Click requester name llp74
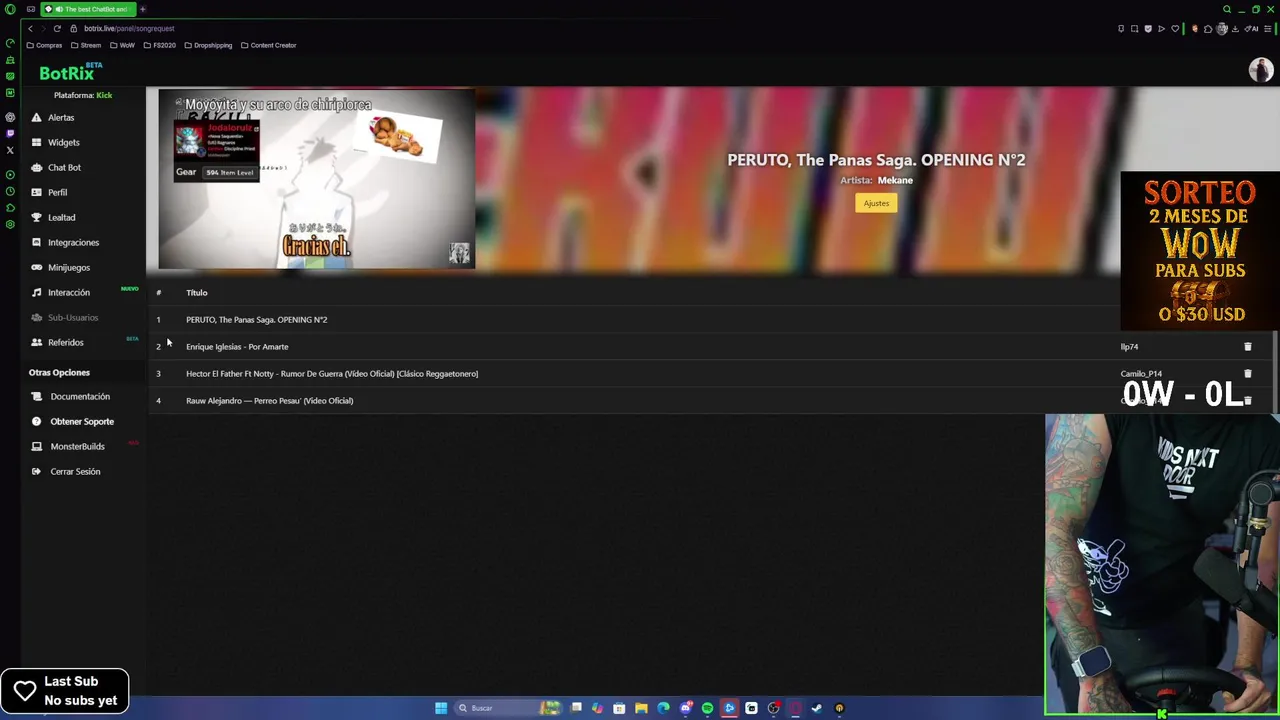 [1129, 346]
